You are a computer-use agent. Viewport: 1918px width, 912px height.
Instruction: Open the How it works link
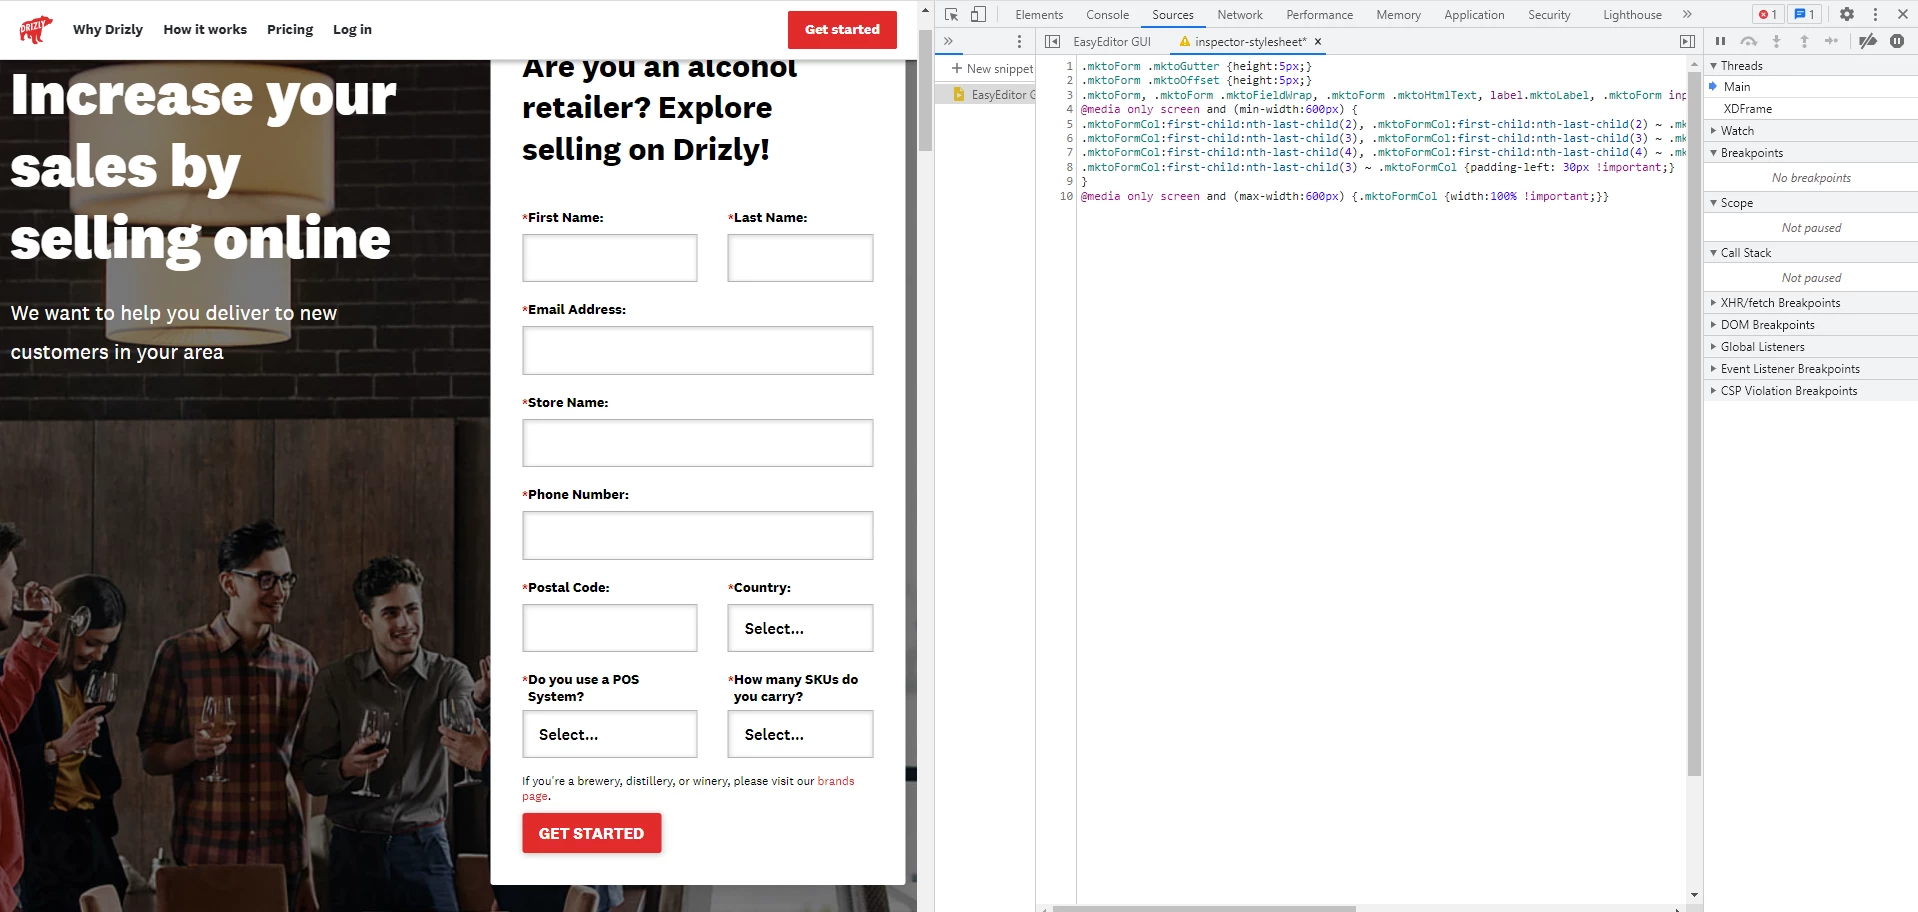[x=205, y=29]
